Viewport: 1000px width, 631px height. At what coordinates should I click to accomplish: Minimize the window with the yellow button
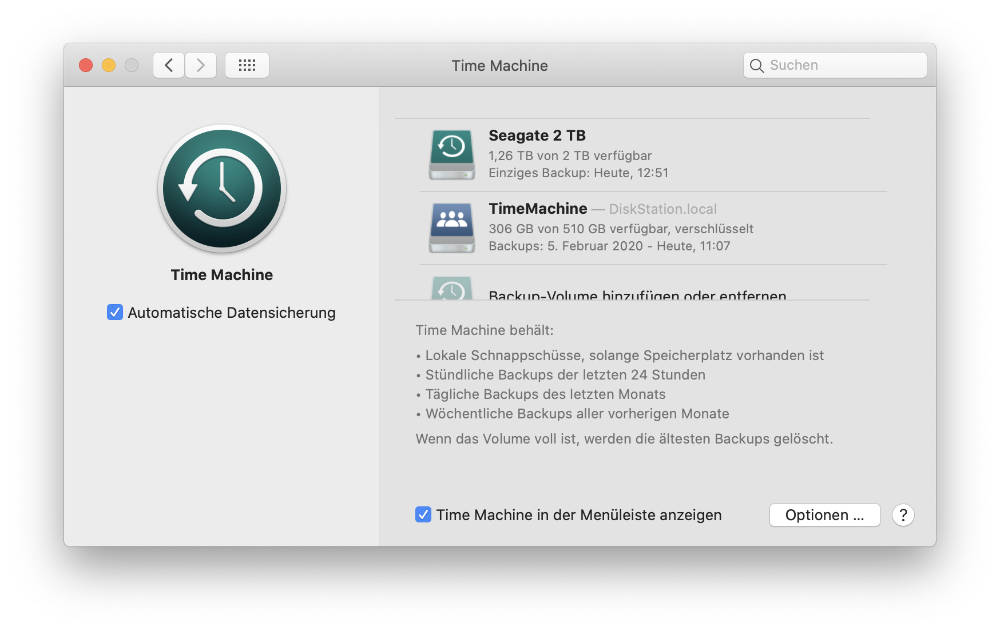point(109,65)
